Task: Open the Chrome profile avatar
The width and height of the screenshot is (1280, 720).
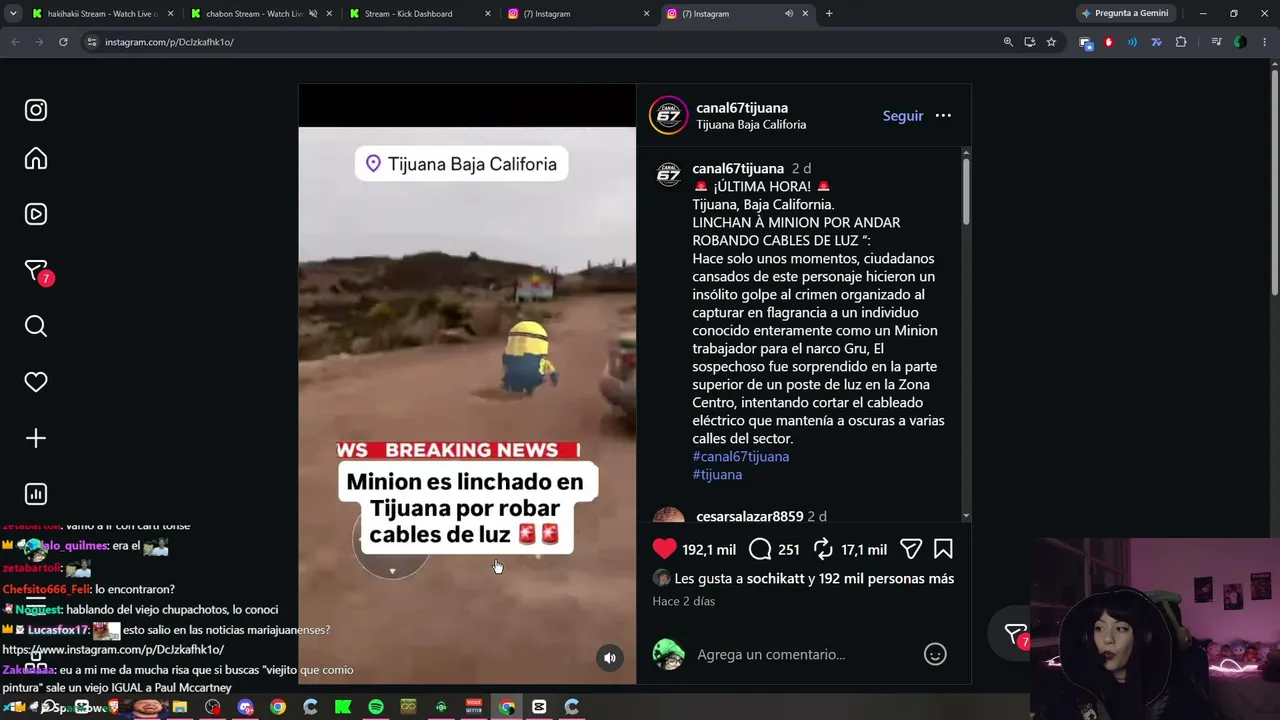Action: tap(1240, 42)
